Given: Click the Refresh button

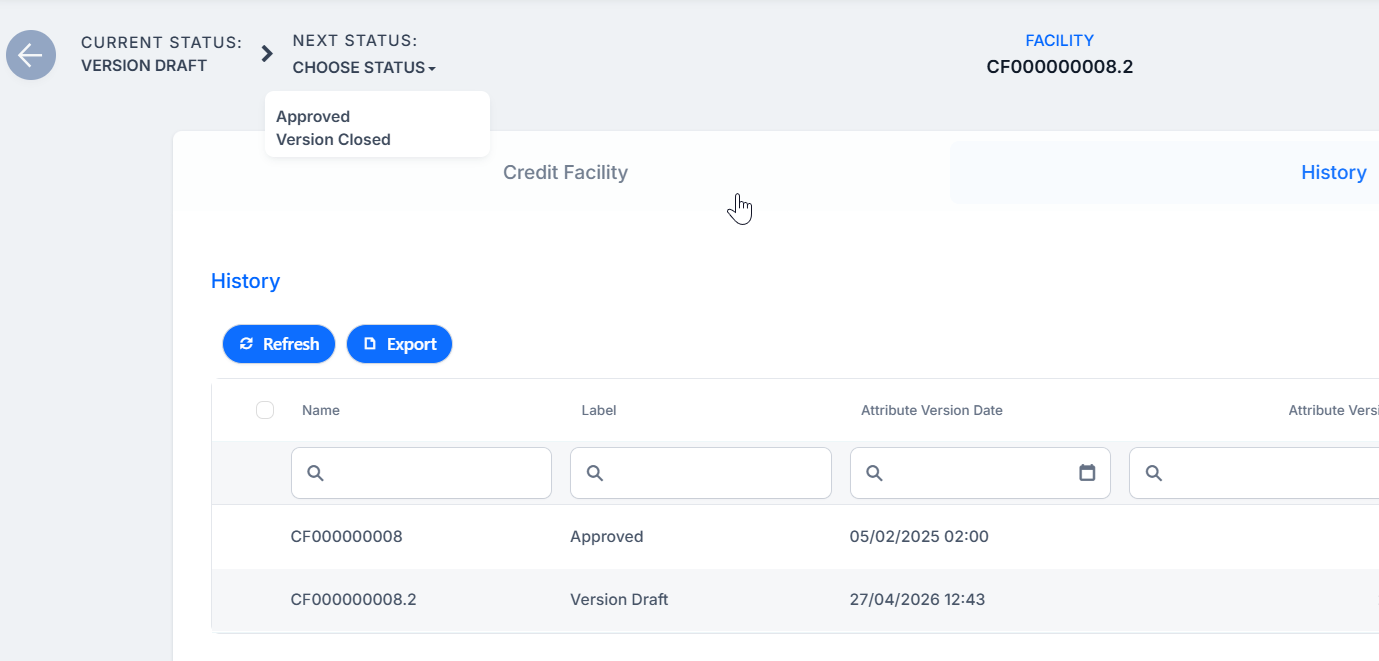Looking at the screenshot, I should [x=279, y=344].
